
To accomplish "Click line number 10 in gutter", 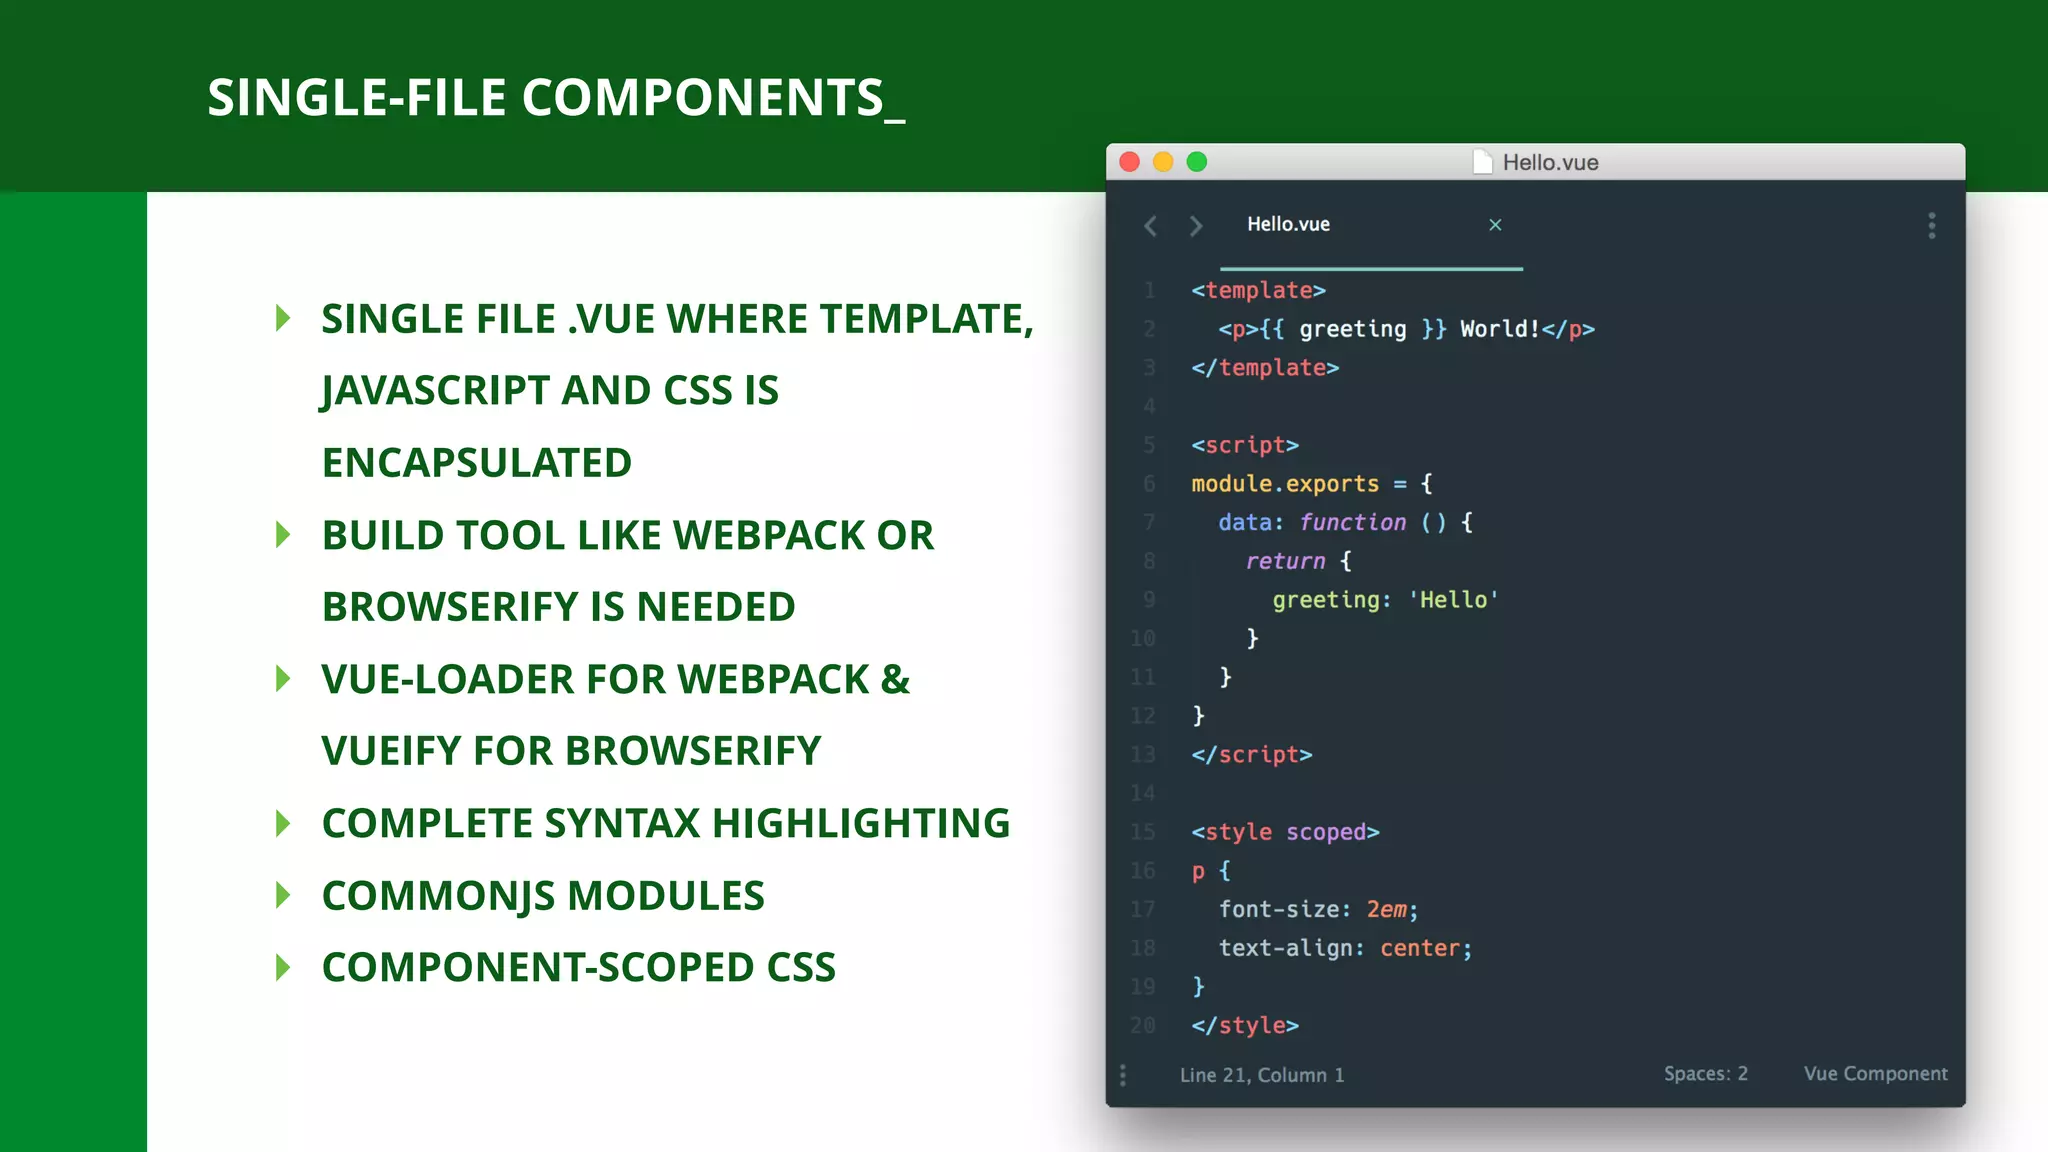I will pos(1143,639).
